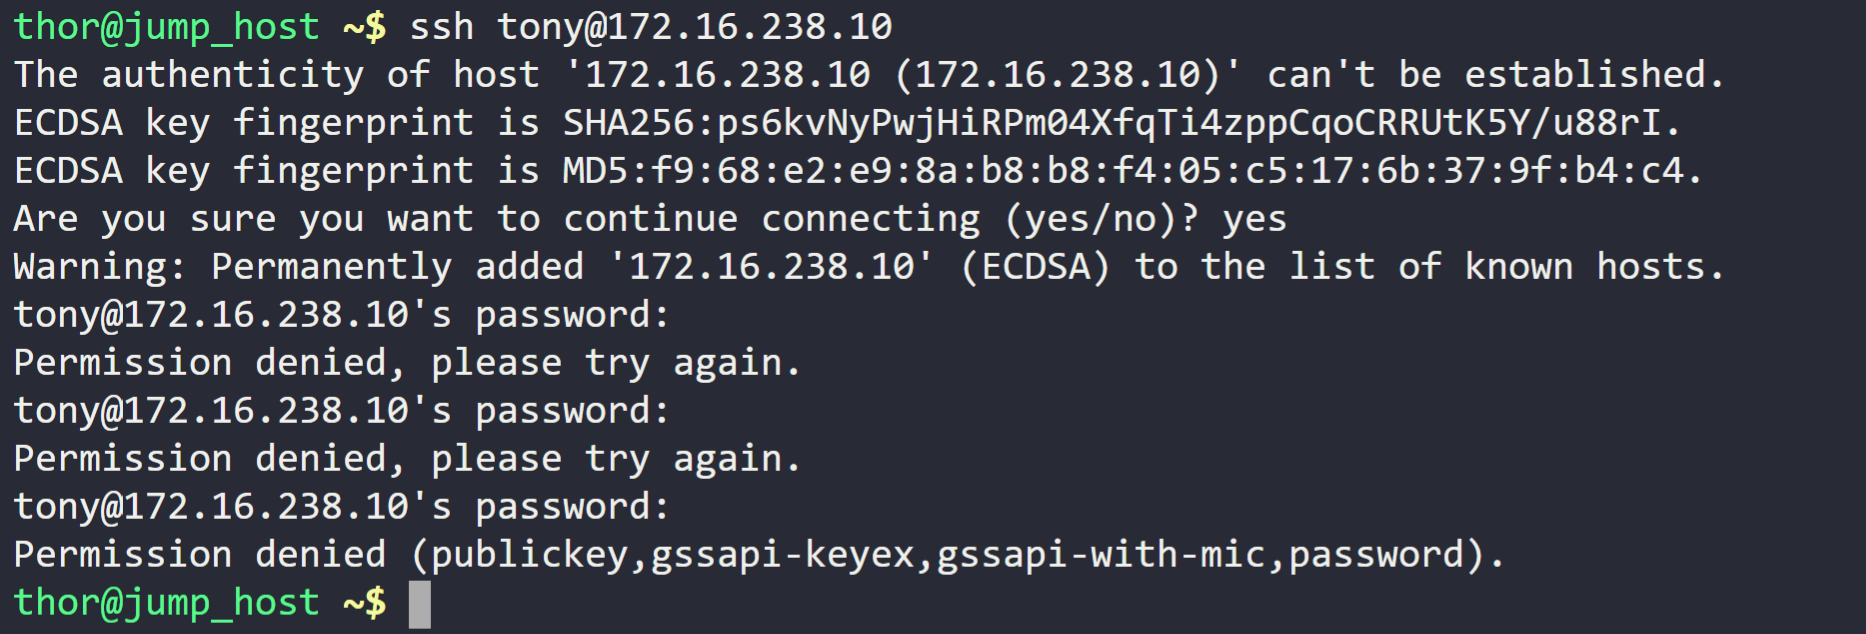Click the second 'Permission denied, please try again' line
Screen dimensions: 1866x634
407,459
